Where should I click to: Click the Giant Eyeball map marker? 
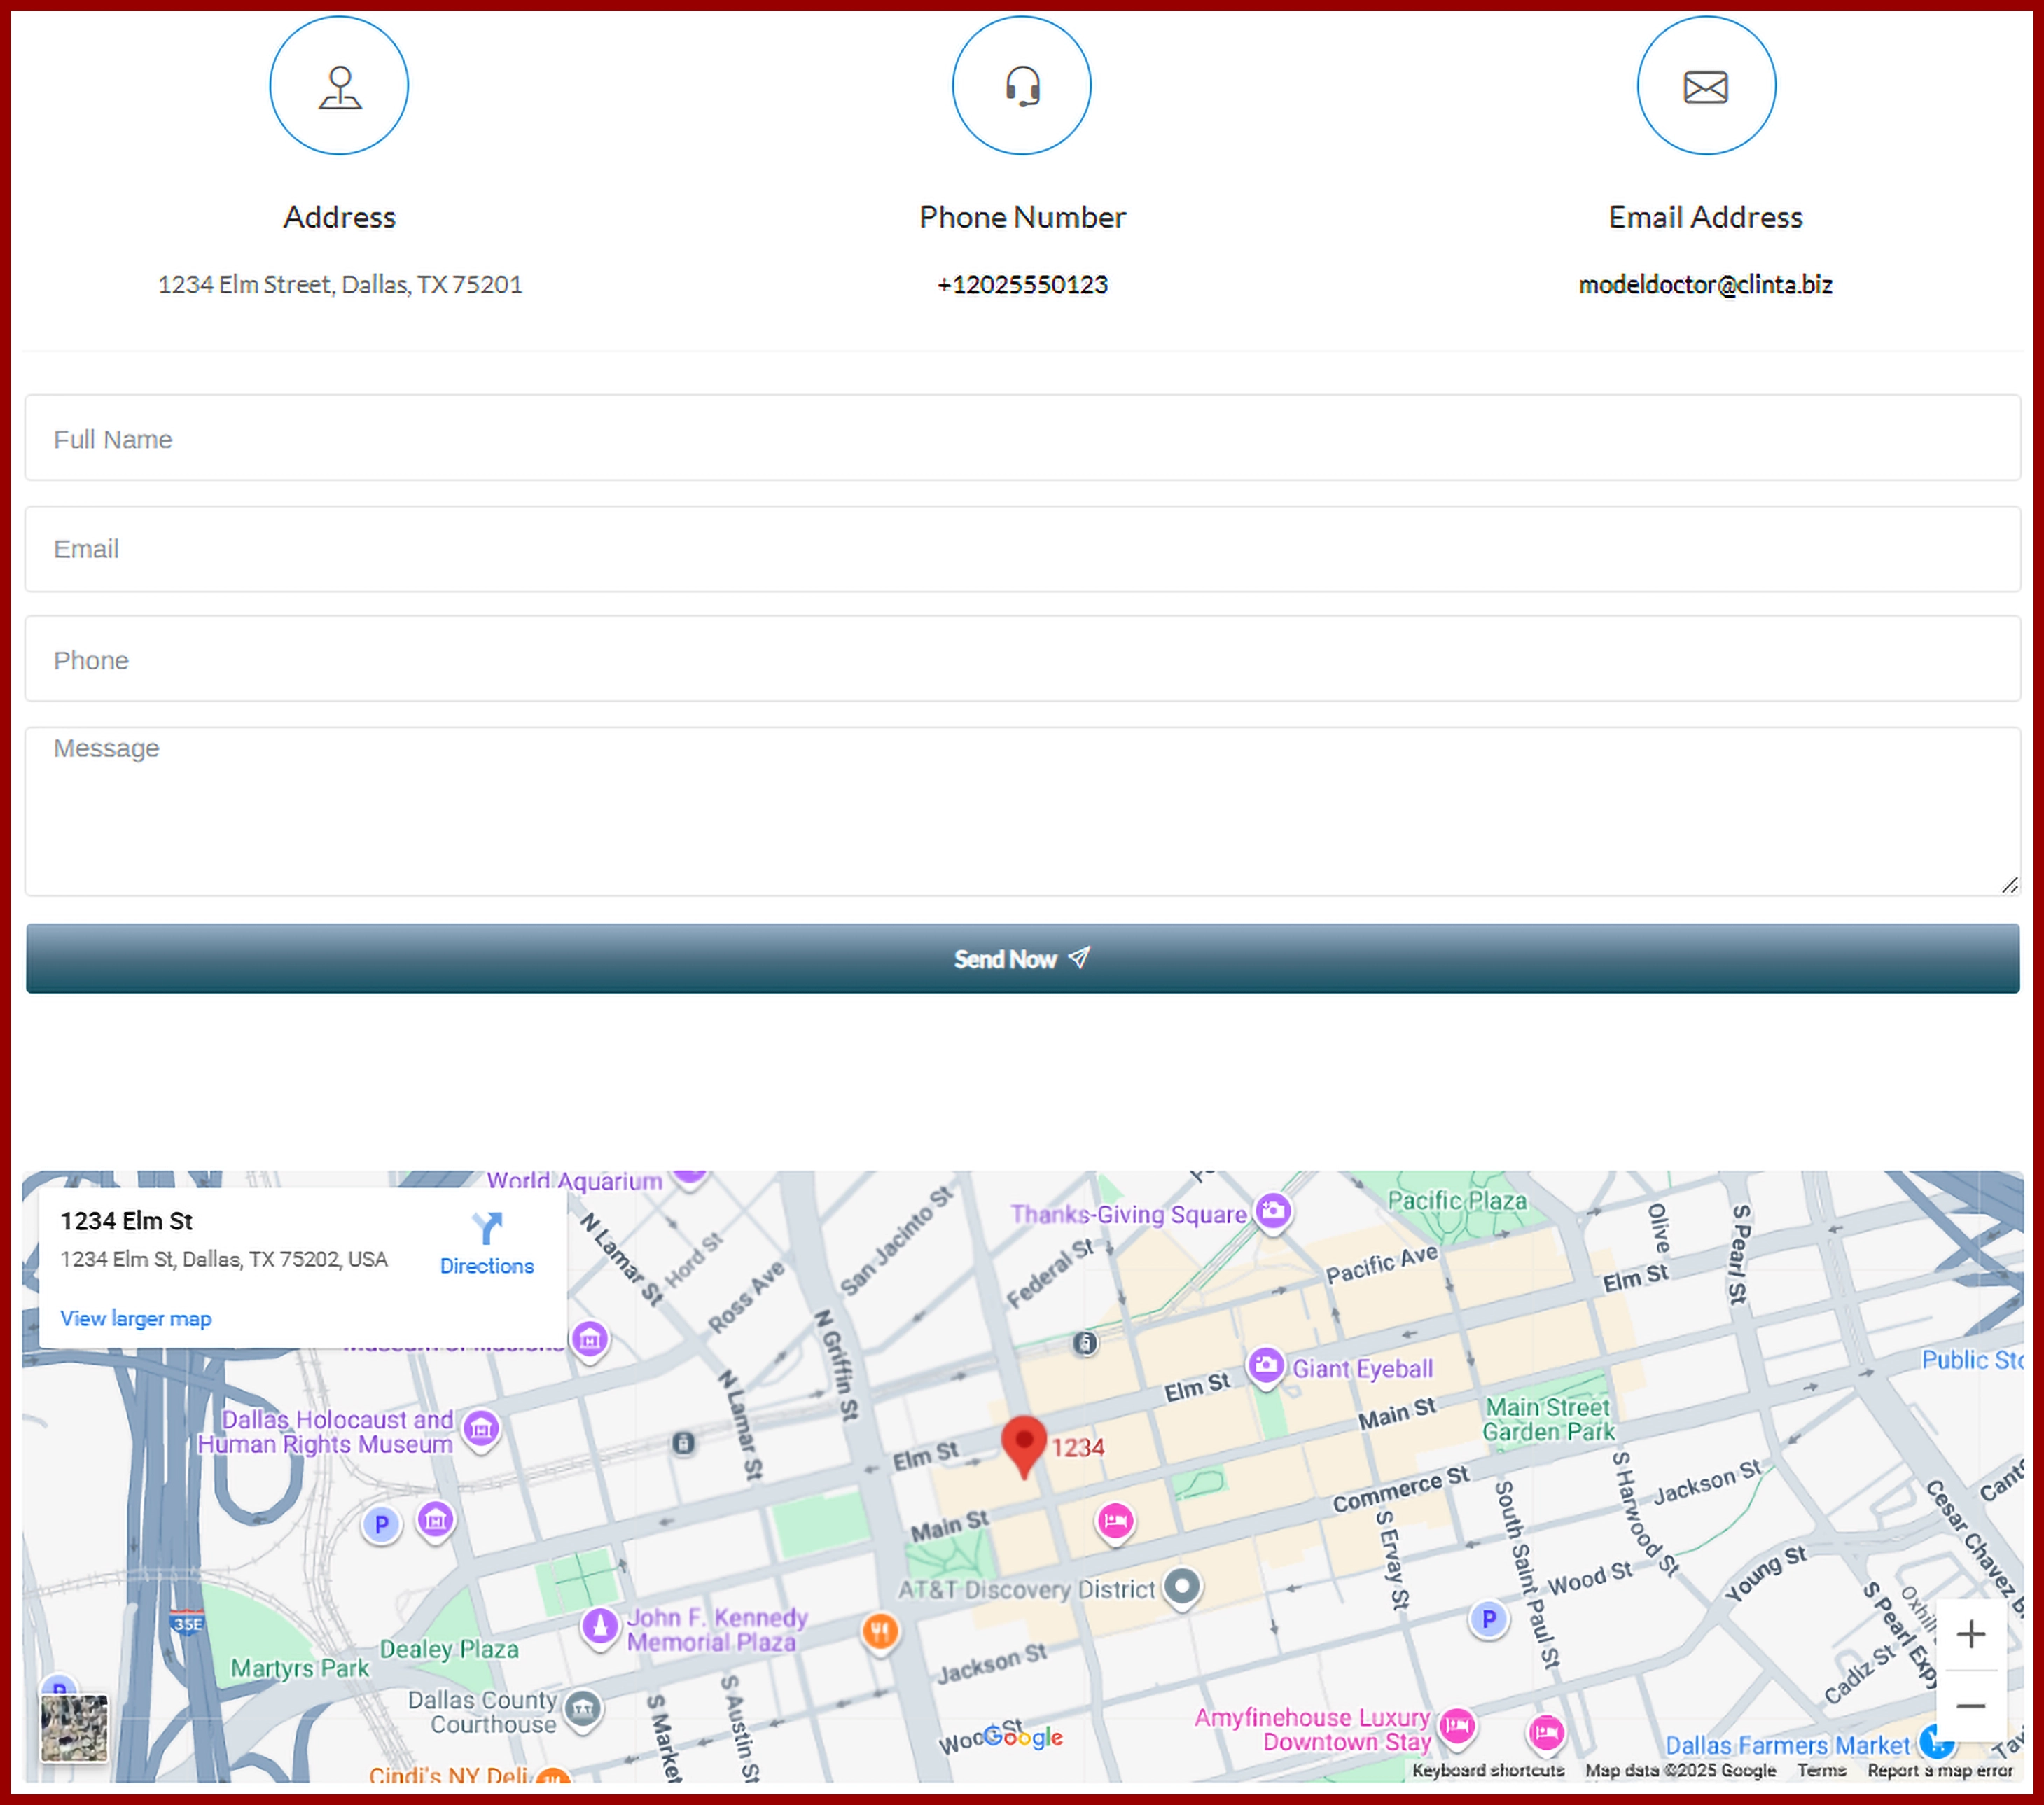1265,1366
